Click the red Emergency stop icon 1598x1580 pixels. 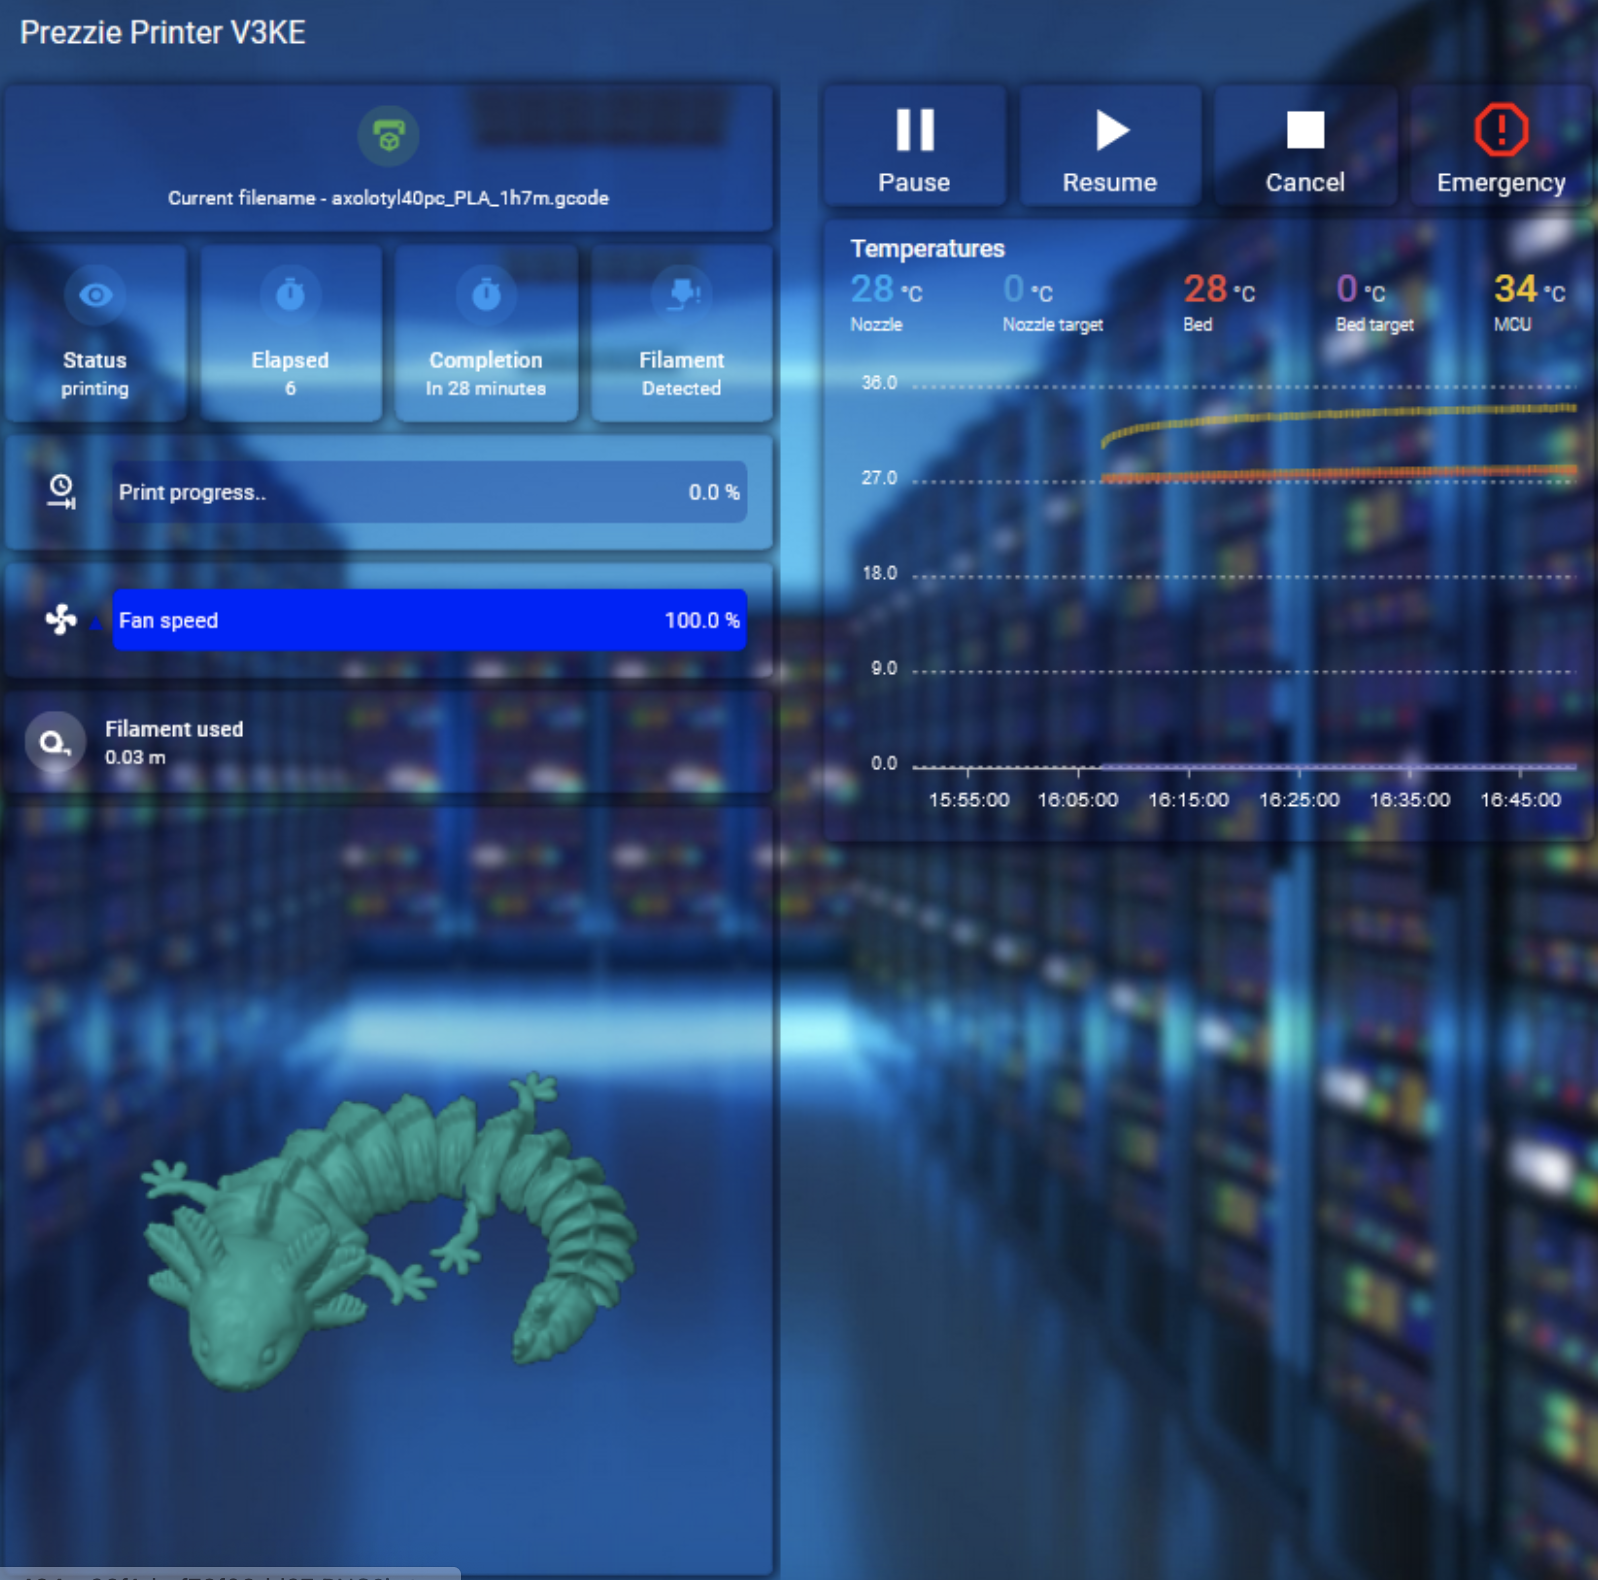pos(1501,130)
